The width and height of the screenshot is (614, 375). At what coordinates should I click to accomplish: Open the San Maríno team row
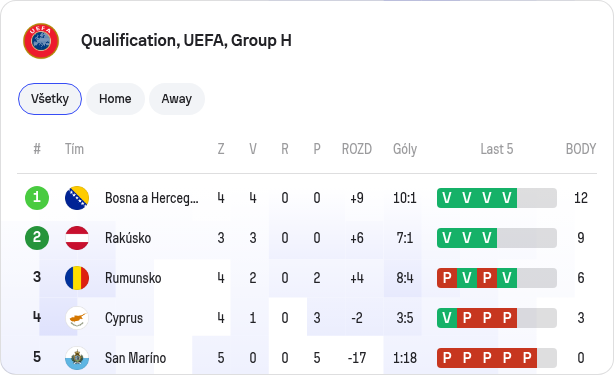307,358
